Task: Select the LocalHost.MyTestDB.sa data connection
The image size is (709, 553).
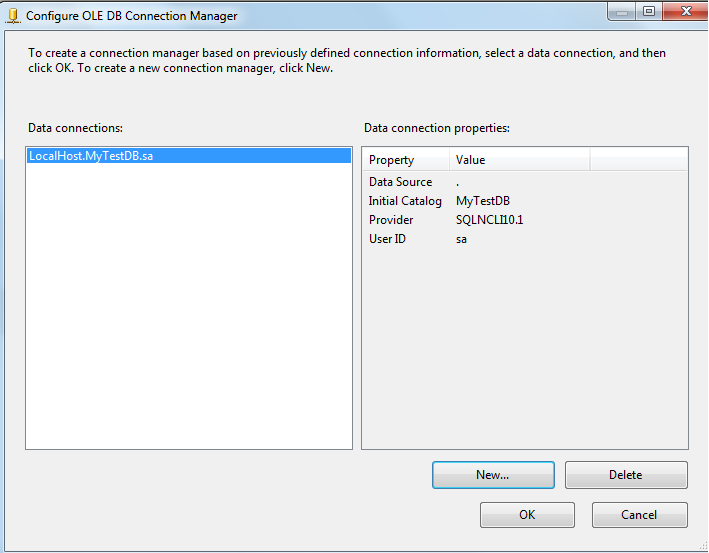Action: (x=91, y=157)
